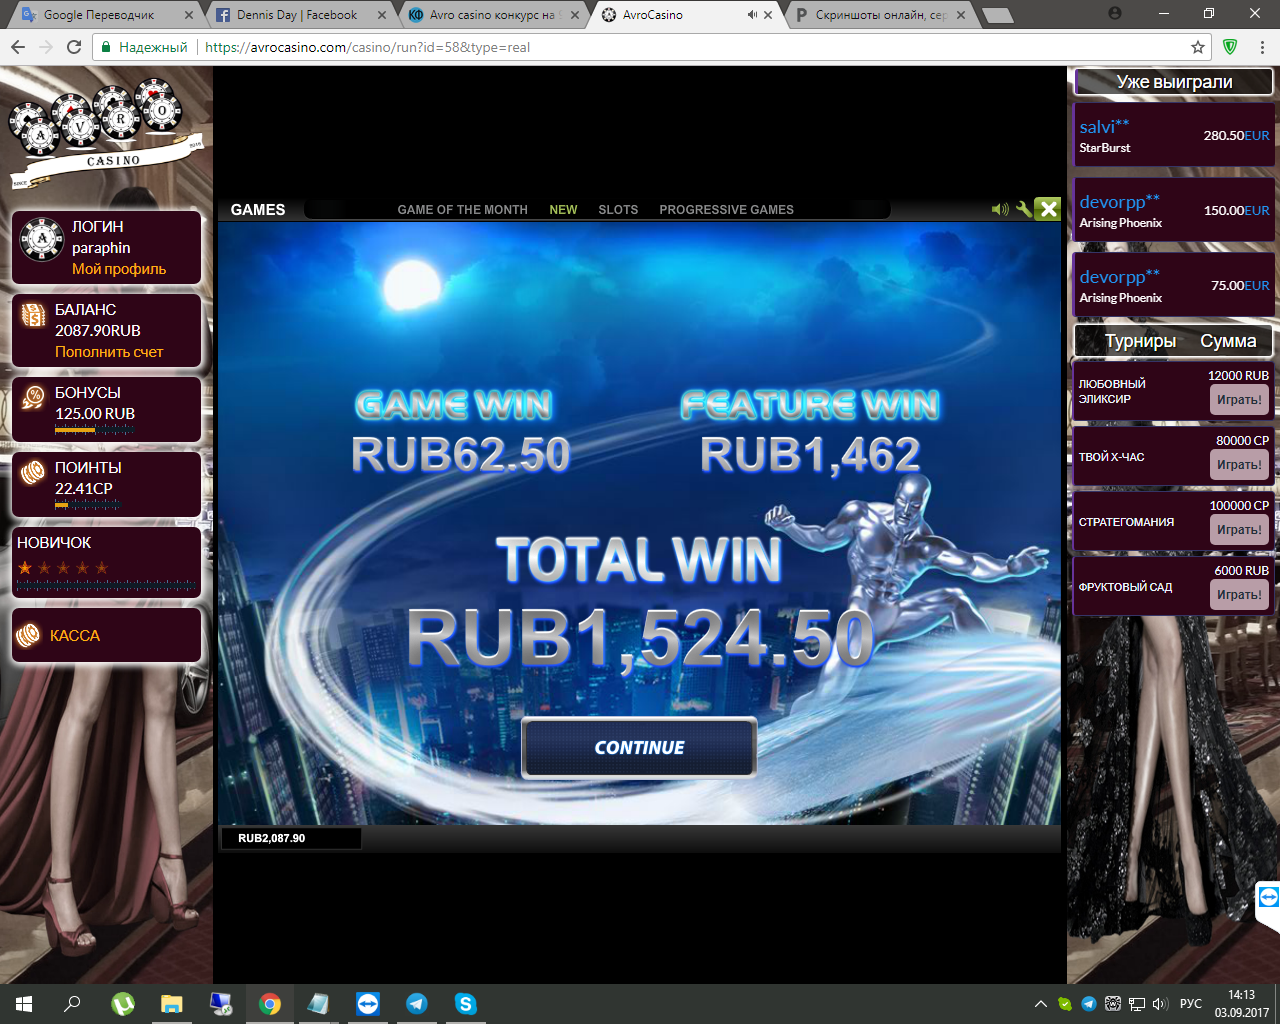Mute the game sound speaker icon
Image resolution: width=1280 pixels, height=1024 pixels.
tap(999, 209)
